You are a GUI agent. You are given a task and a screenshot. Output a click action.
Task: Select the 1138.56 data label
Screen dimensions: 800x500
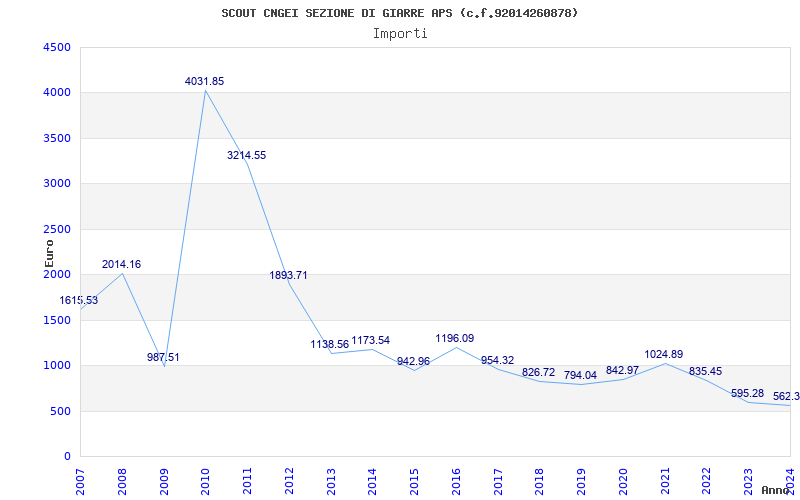click(330, 344)
